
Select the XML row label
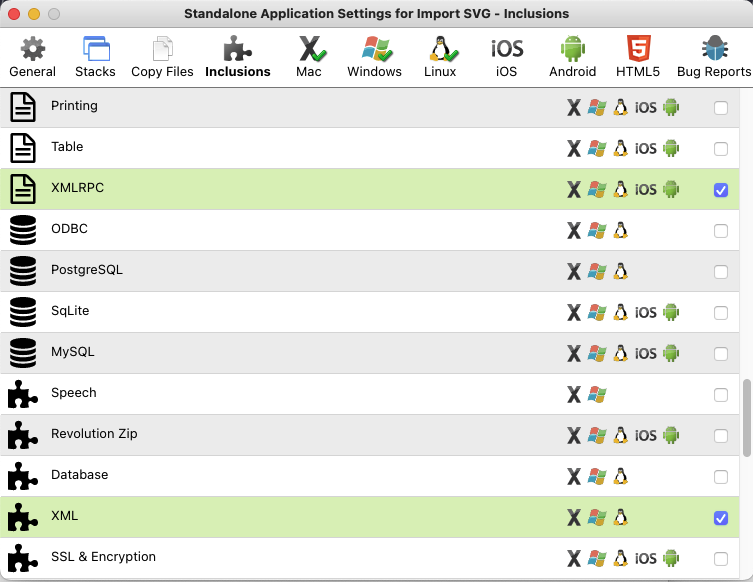pyautogui.click(x=64, y=516)
